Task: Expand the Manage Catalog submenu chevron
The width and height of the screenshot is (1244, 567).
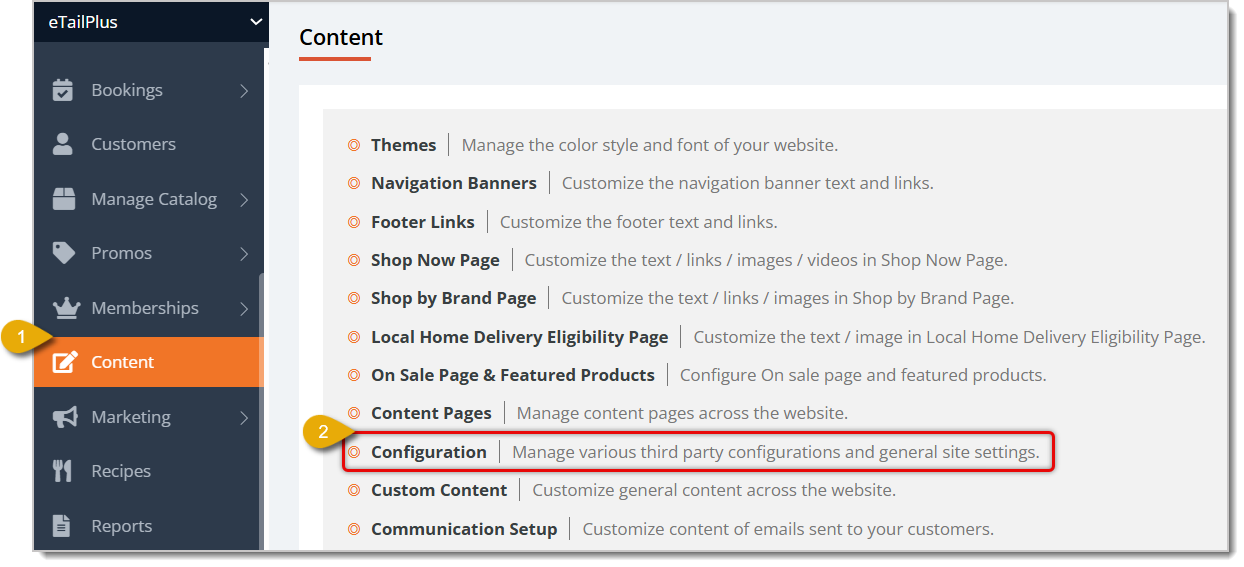Action: pyautogui.click(x=244, y=200)
